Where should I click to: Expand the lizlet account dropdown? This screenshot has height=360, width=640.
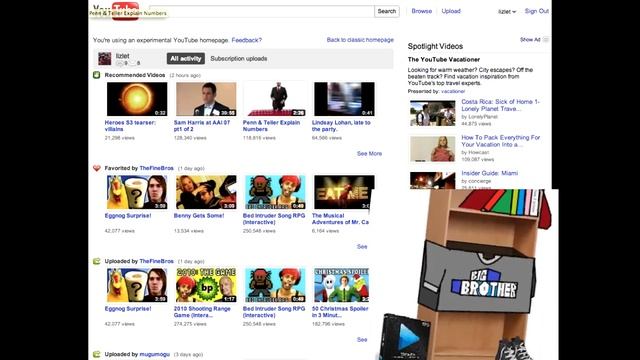point(507,12)
